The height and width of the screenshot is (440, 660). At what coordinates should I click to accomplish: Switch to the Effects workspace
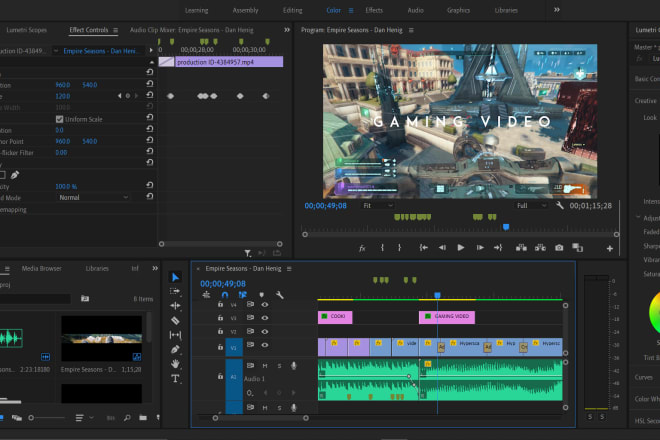[x=374, y=10]
